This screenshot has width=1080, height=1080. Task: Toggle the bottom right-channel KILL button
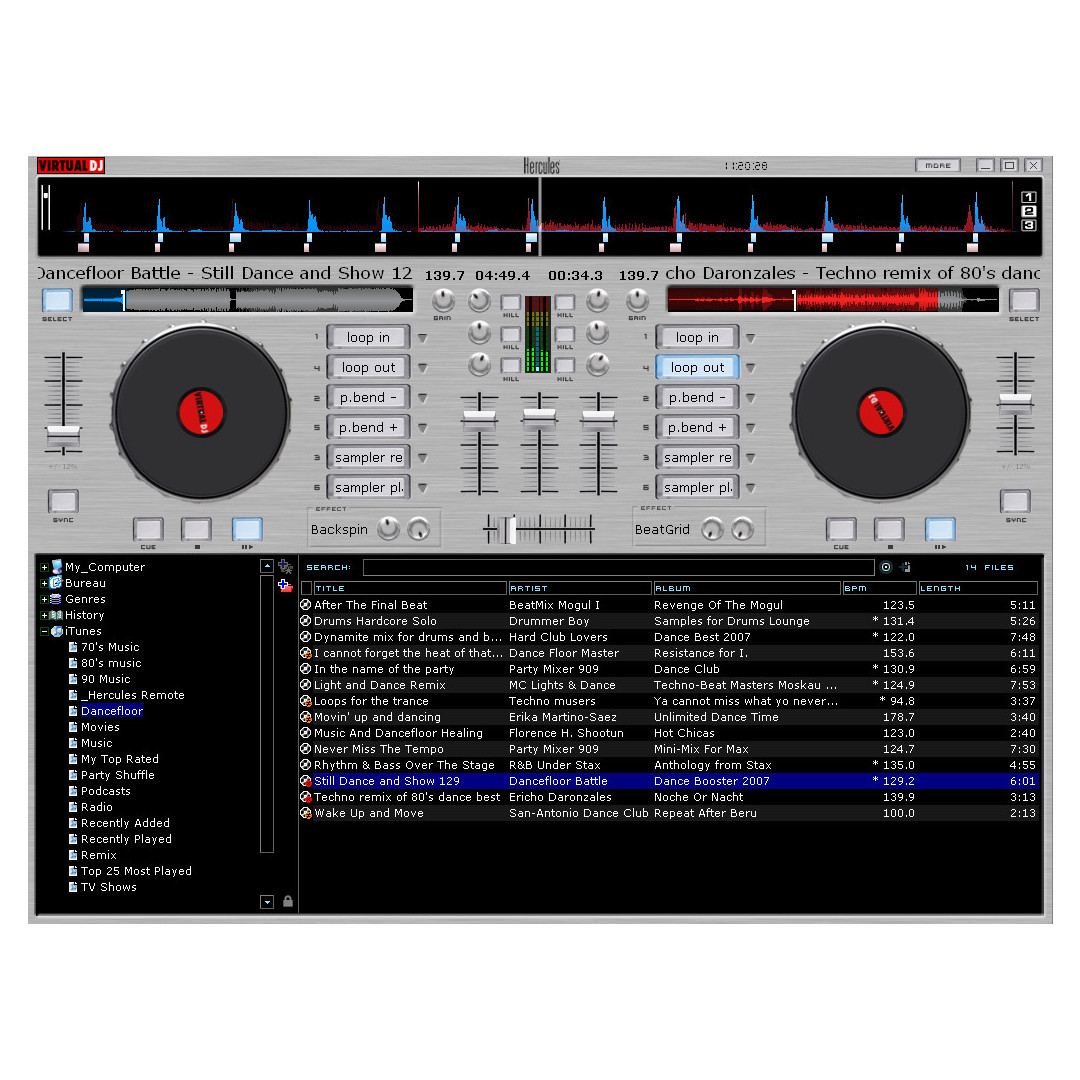565,366
